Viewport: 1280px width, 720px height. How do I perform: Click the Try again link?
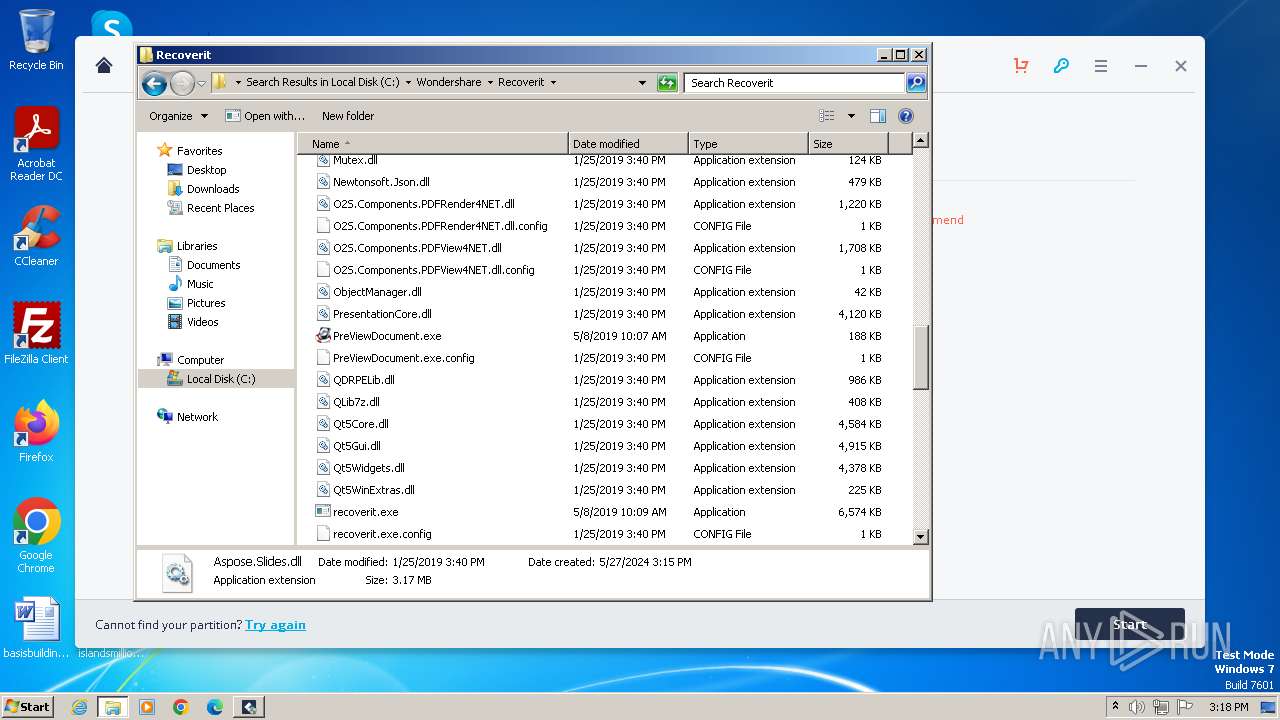point(275,625)
